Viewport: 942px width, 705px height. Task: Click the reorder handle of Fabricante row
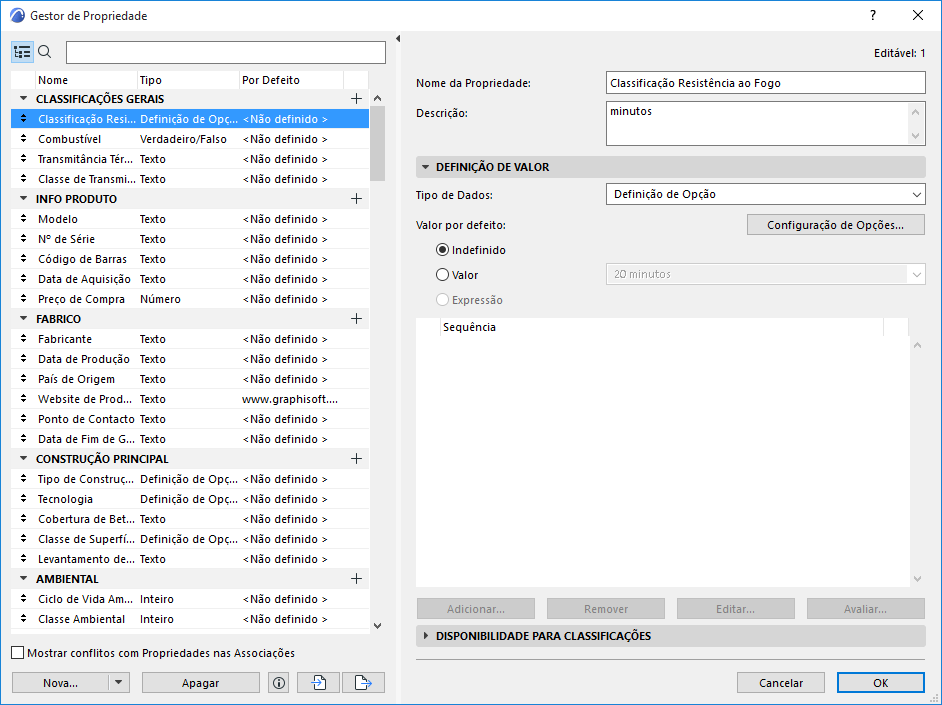[23, 339]
